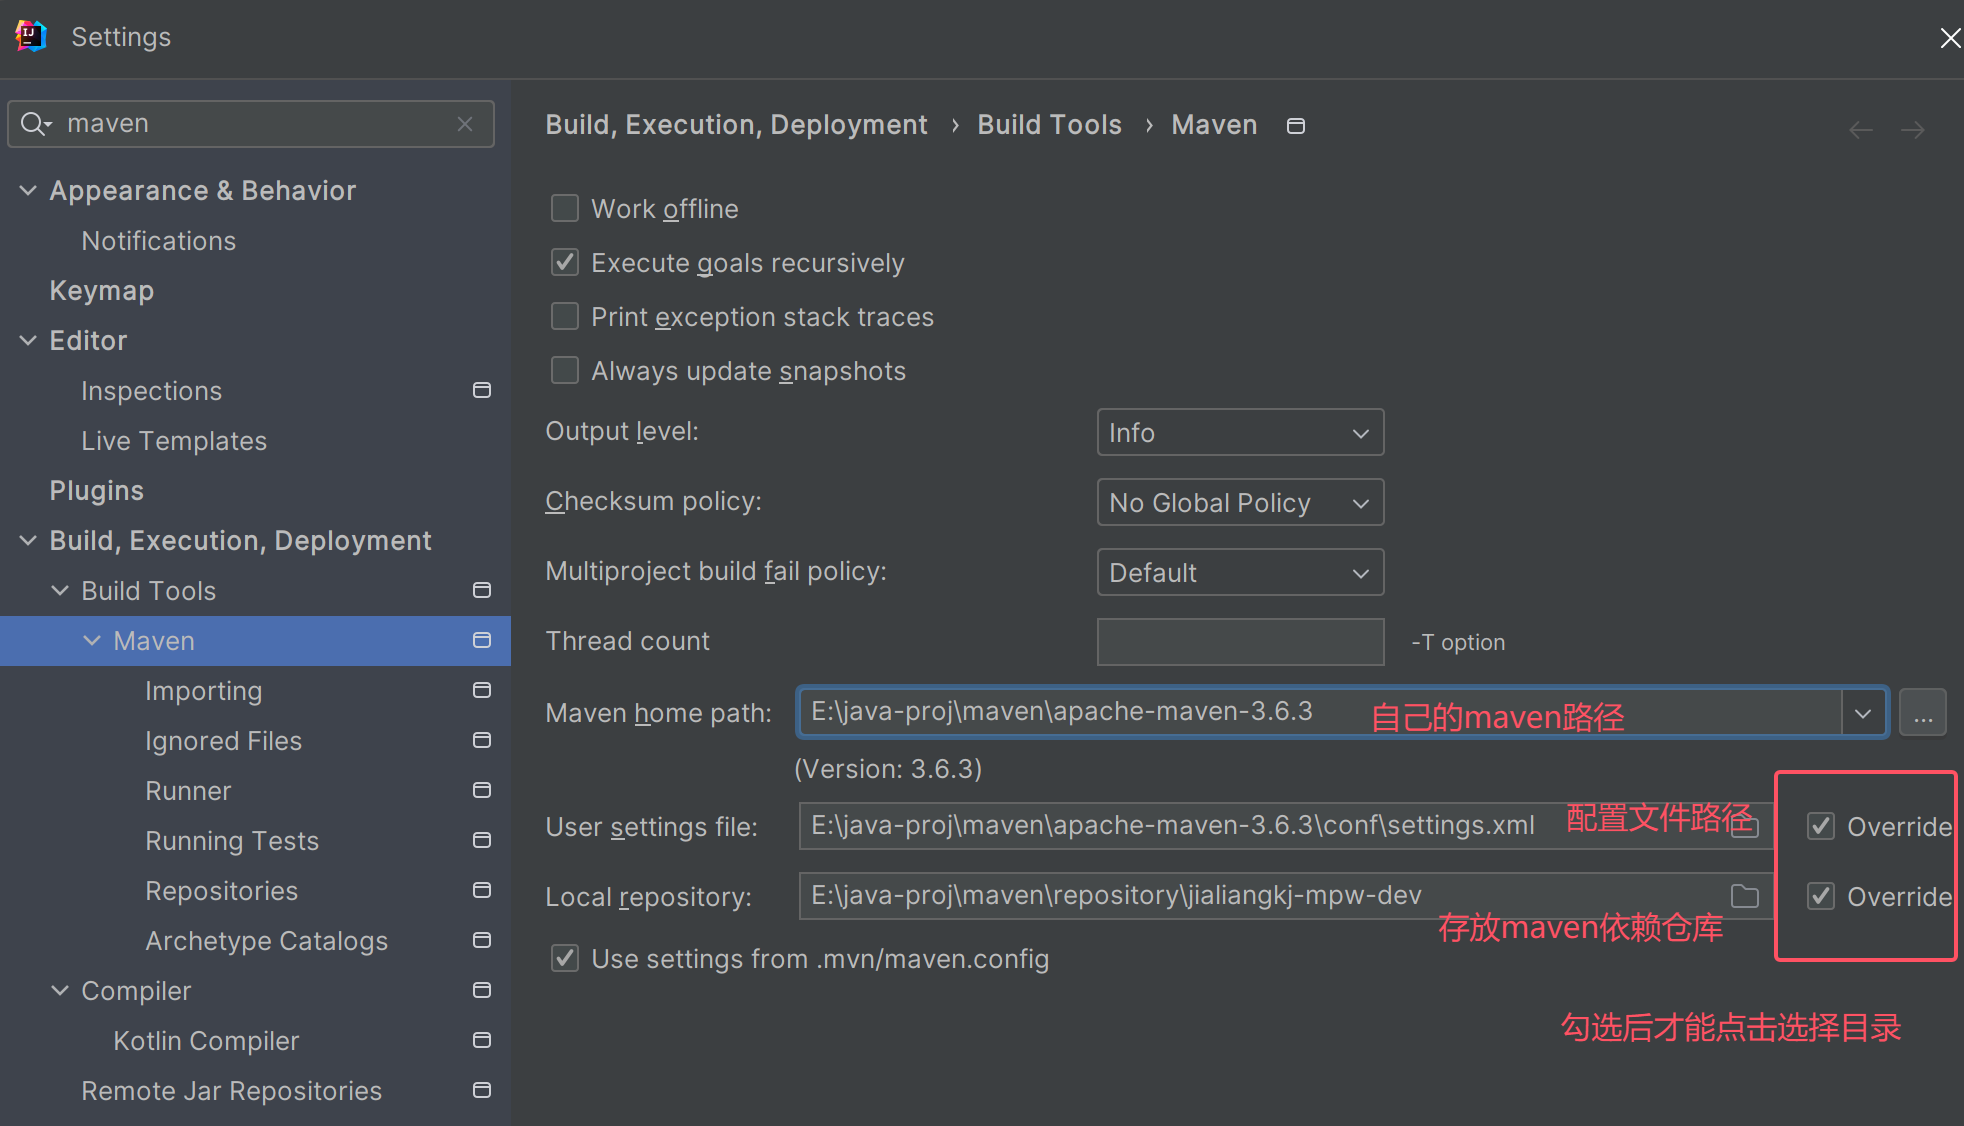Open the Output level dropdown
The height and width of the screenshot is (1126, 1964).
click(x=1240, y=432)
